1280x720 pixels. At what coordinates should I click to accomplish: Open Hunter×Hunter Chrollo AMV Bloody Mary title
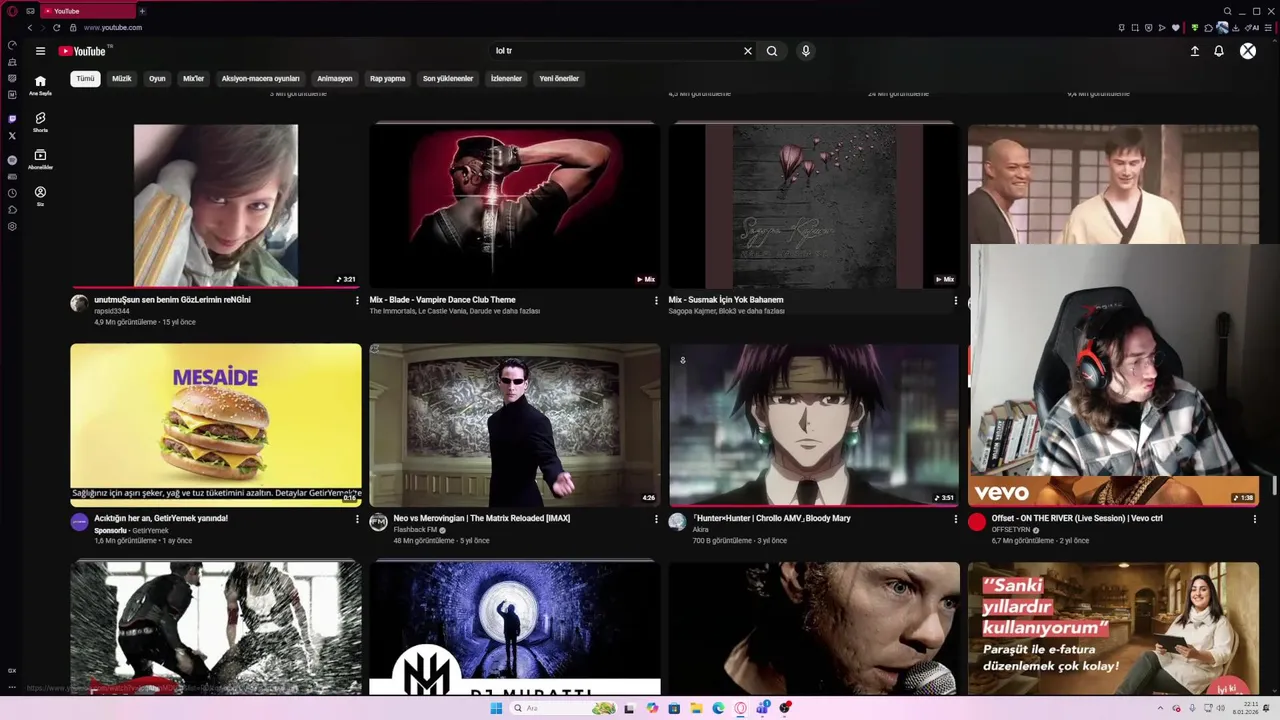[x=772, y=518]
